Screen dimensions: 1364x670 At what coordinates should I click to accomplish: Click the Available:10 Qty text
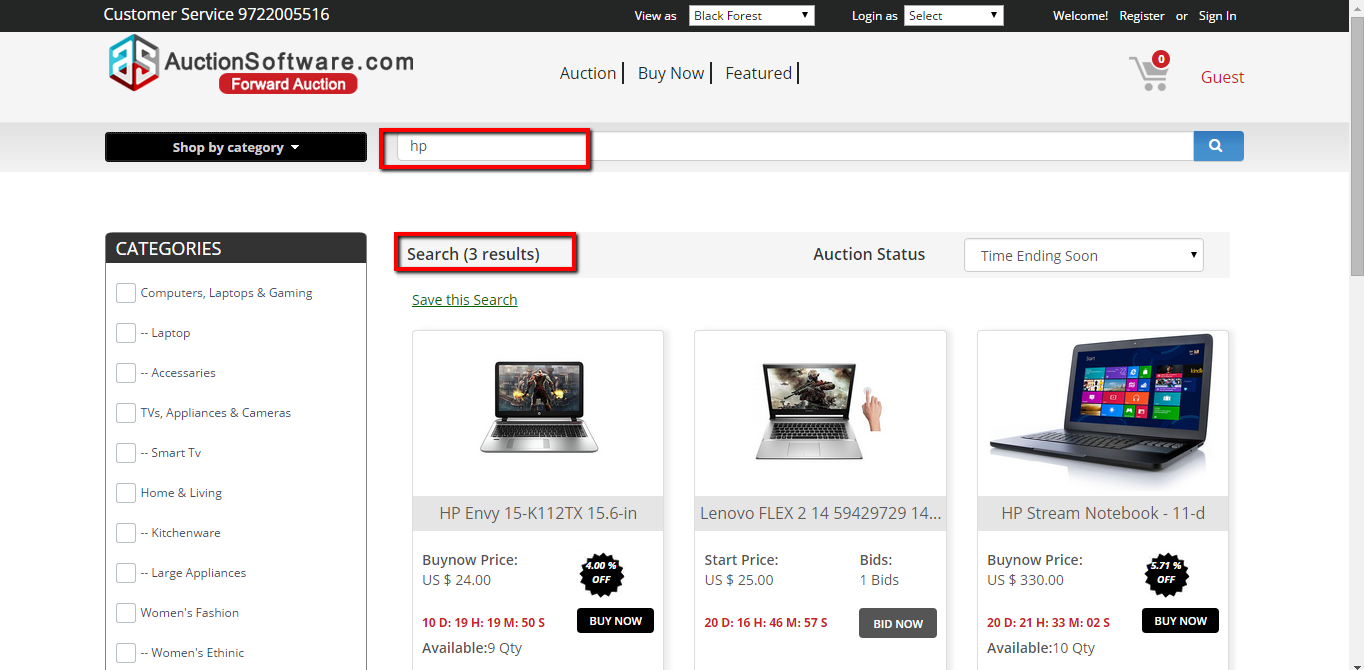pos(1041,648)
